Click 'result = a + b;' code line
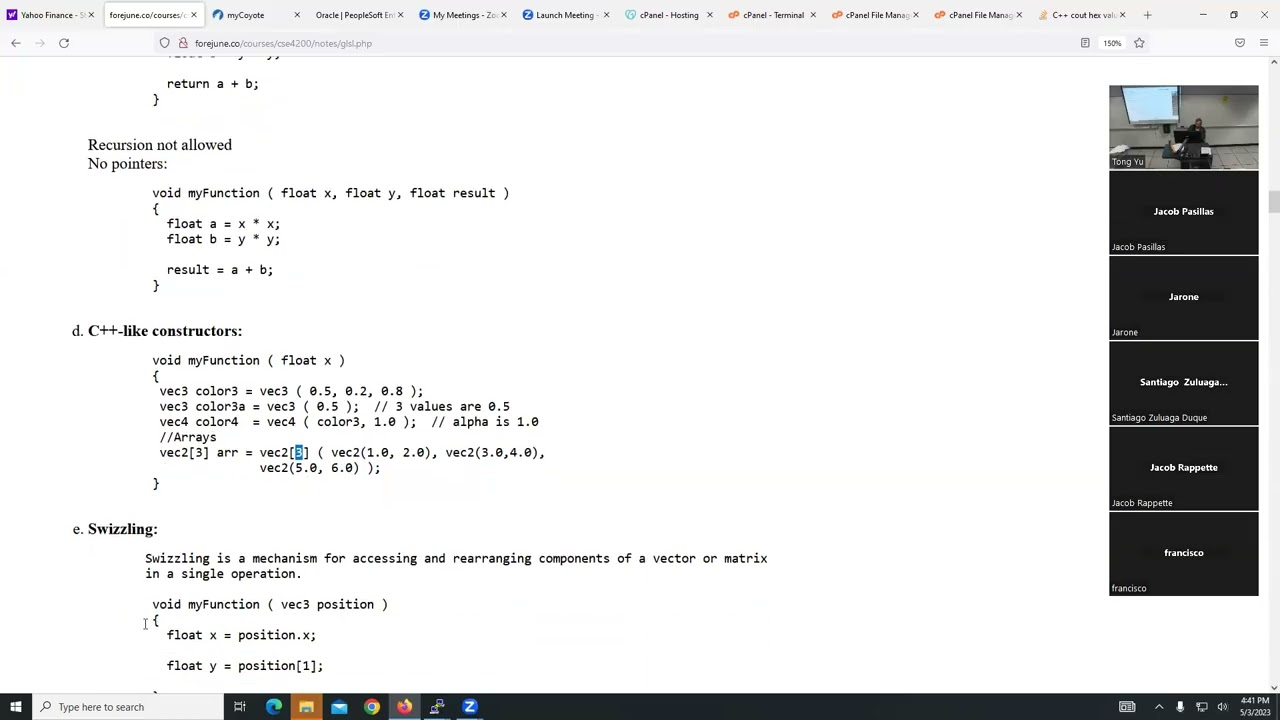This screenshot has height=720, width=1280. pyautogui.click(x=220, y=270)
